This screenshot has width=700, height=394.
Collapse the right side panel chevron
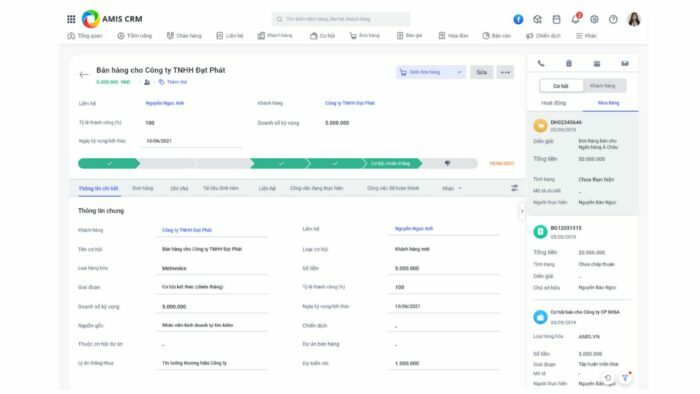[522, 211]
